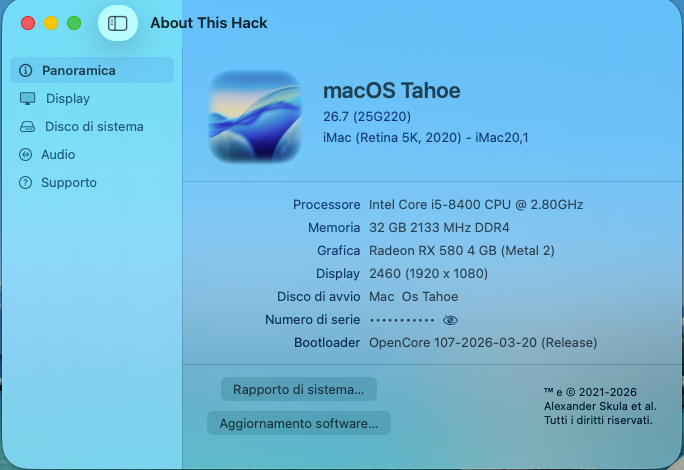The width and height of the screenshot is (684, 470).
Task: Reveal serial number with the eye icon
Action: (450, 320)
